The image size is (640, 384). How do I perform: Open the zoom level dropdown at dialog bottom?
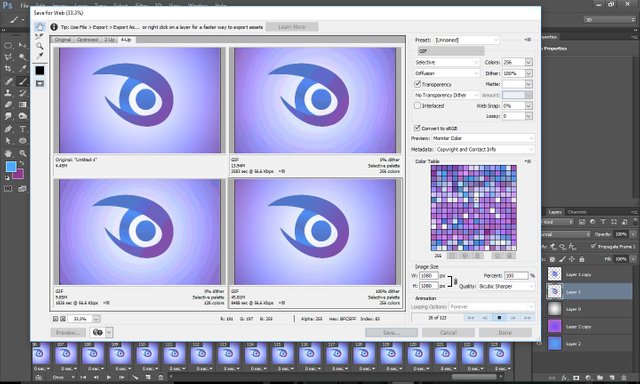coord(96,318)
